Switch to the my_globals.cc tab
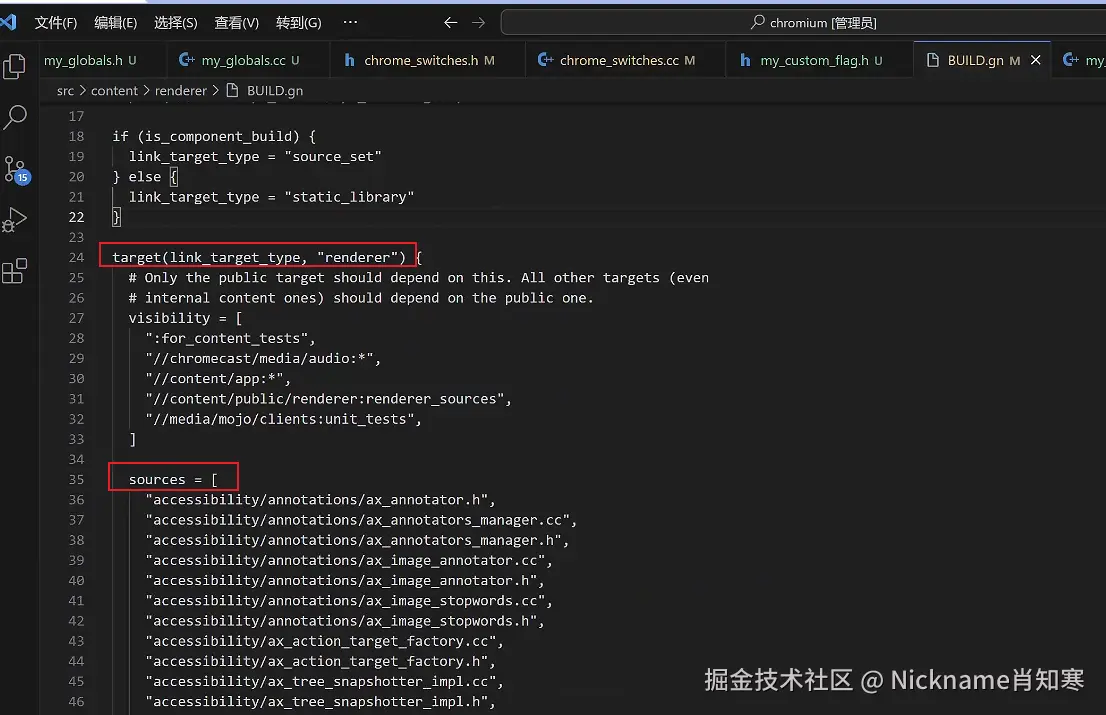1106x715 pixels. [248, 60]
